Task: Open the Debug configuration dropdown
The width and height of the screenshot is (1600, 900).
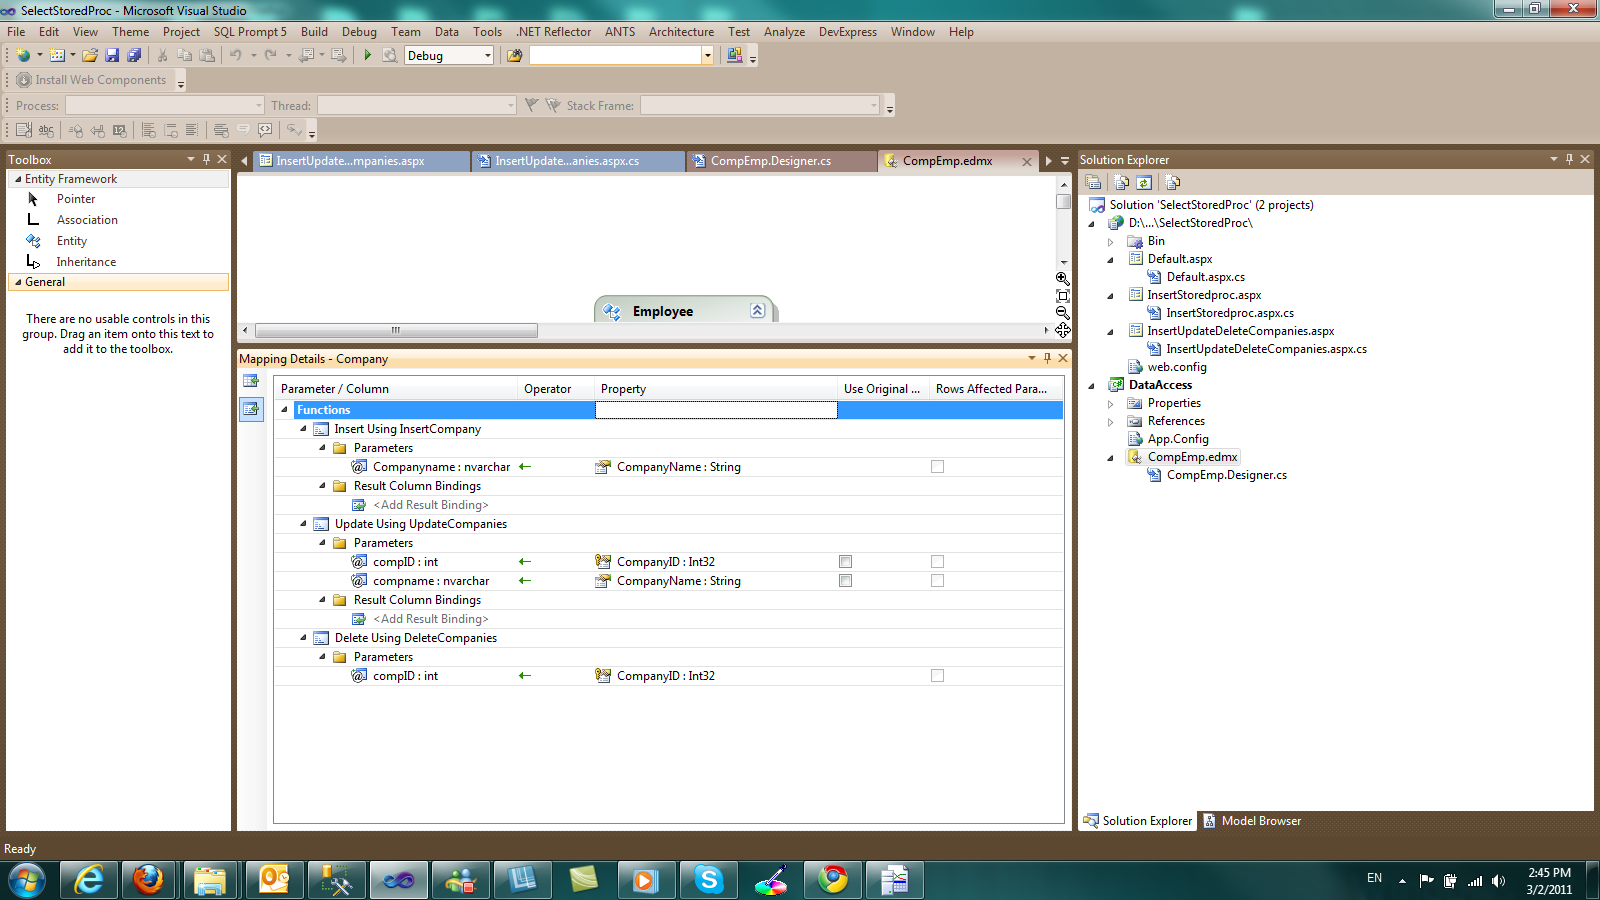Action: pyautogui.click(x=488, y=56)
